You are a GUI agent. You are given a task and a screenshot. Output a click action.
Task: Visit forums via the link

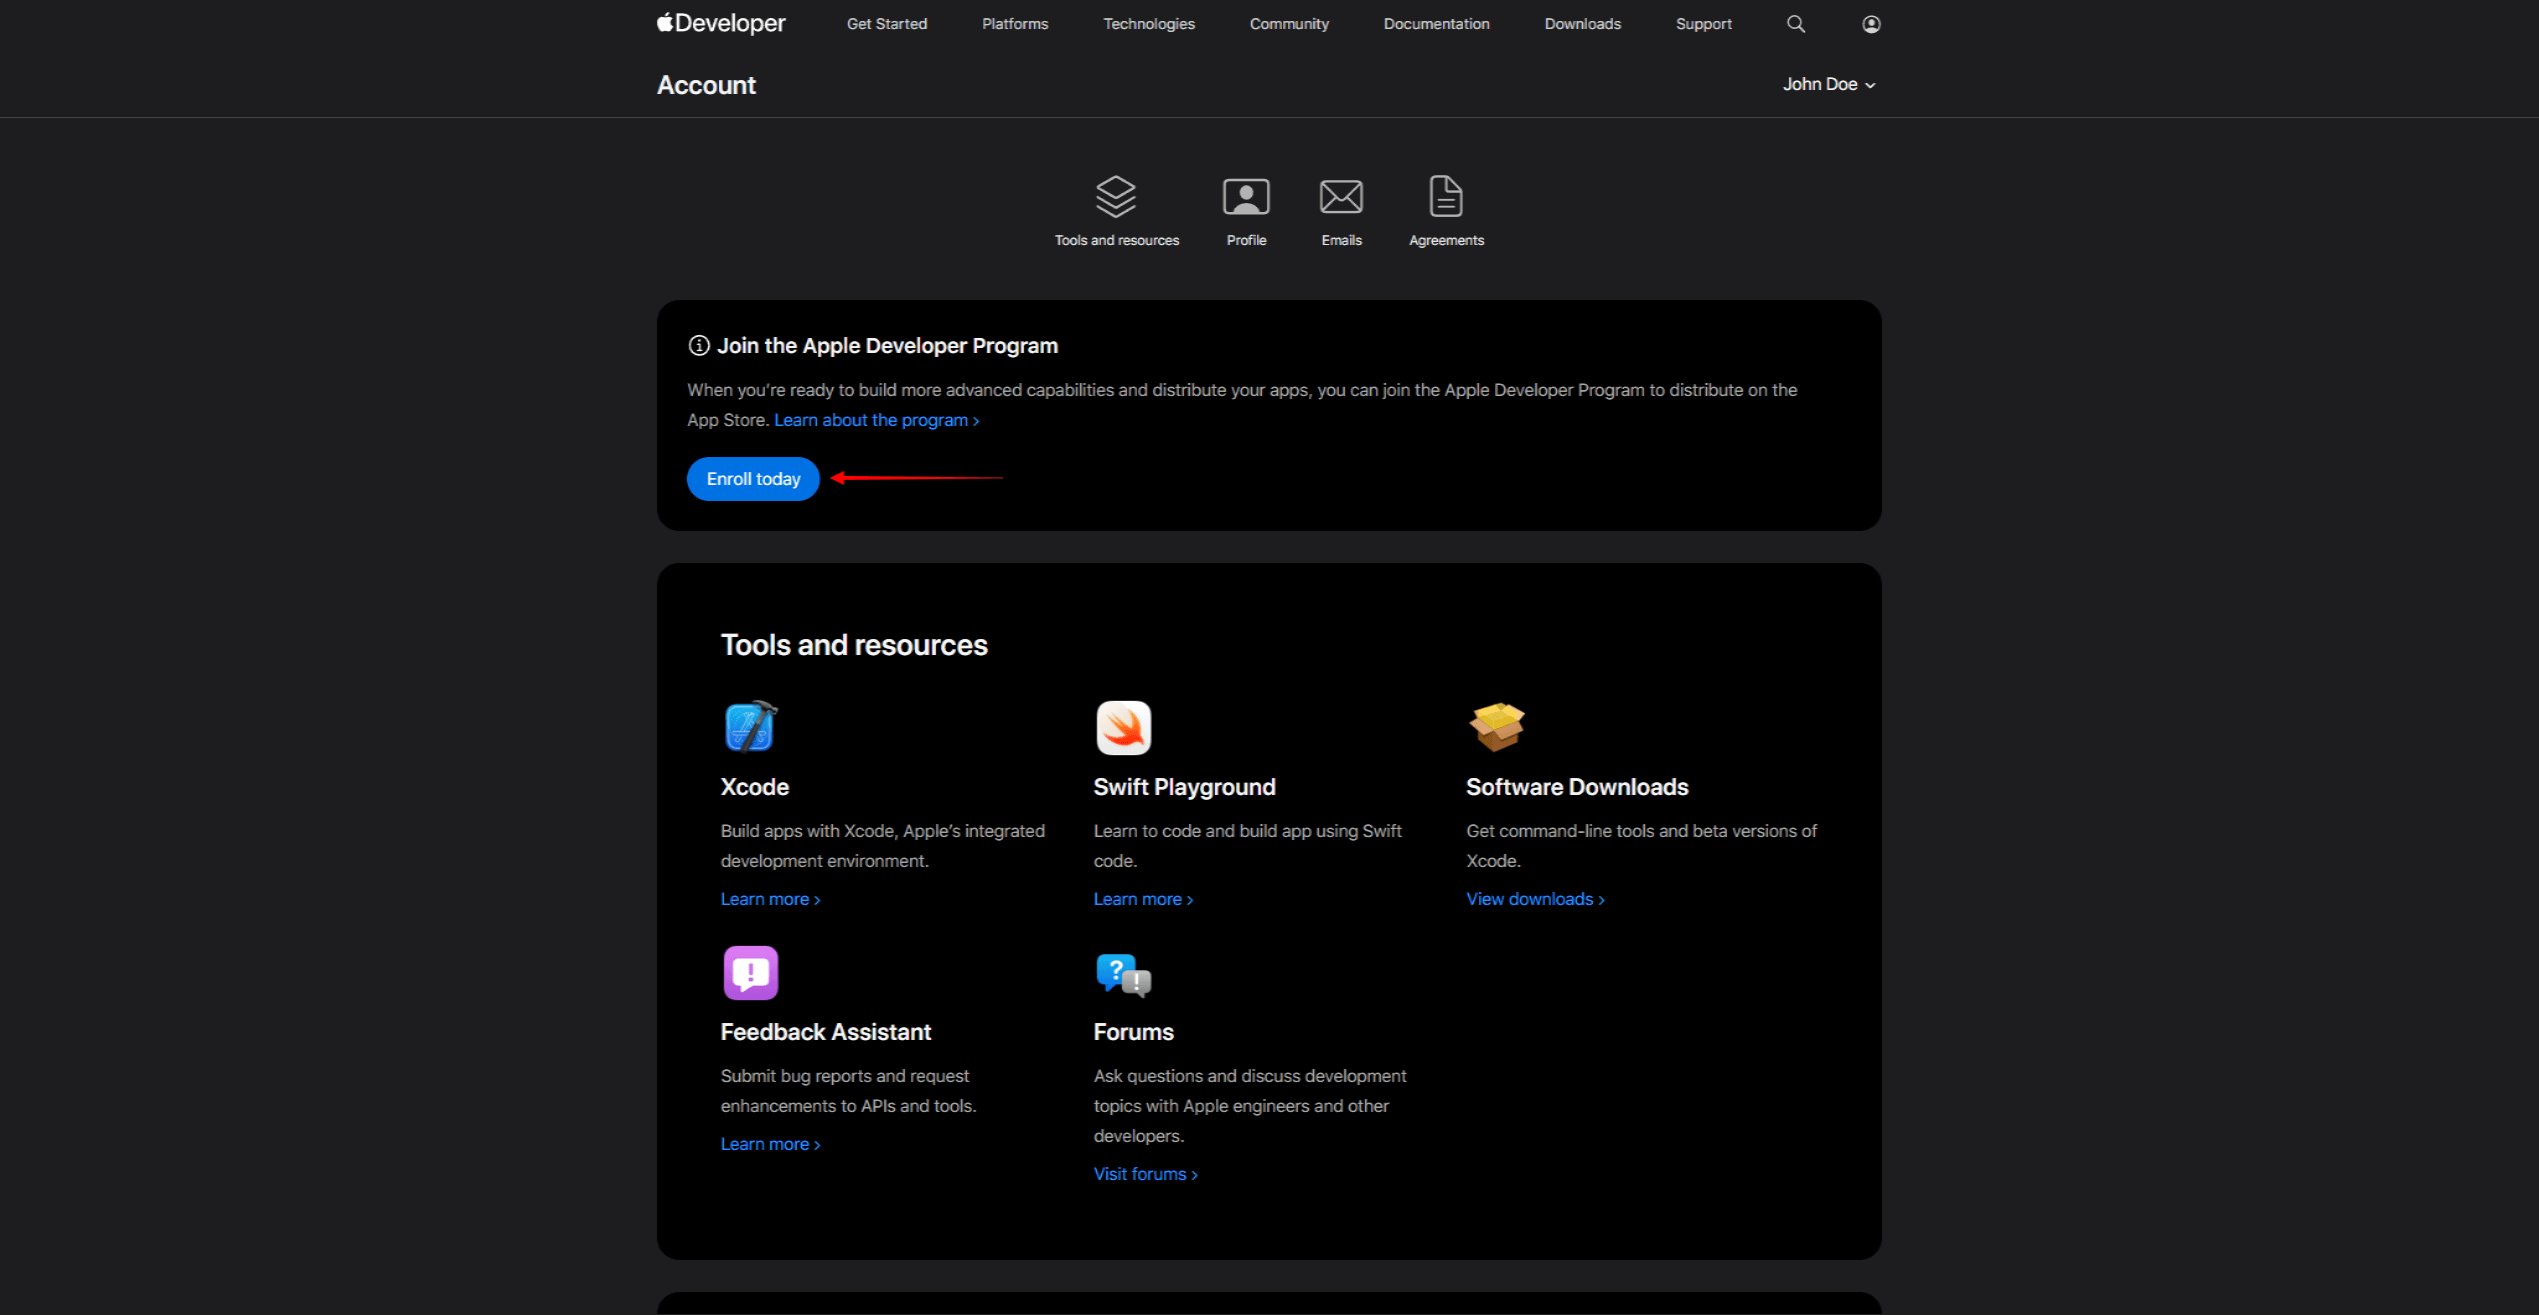coord(1143,1173)
